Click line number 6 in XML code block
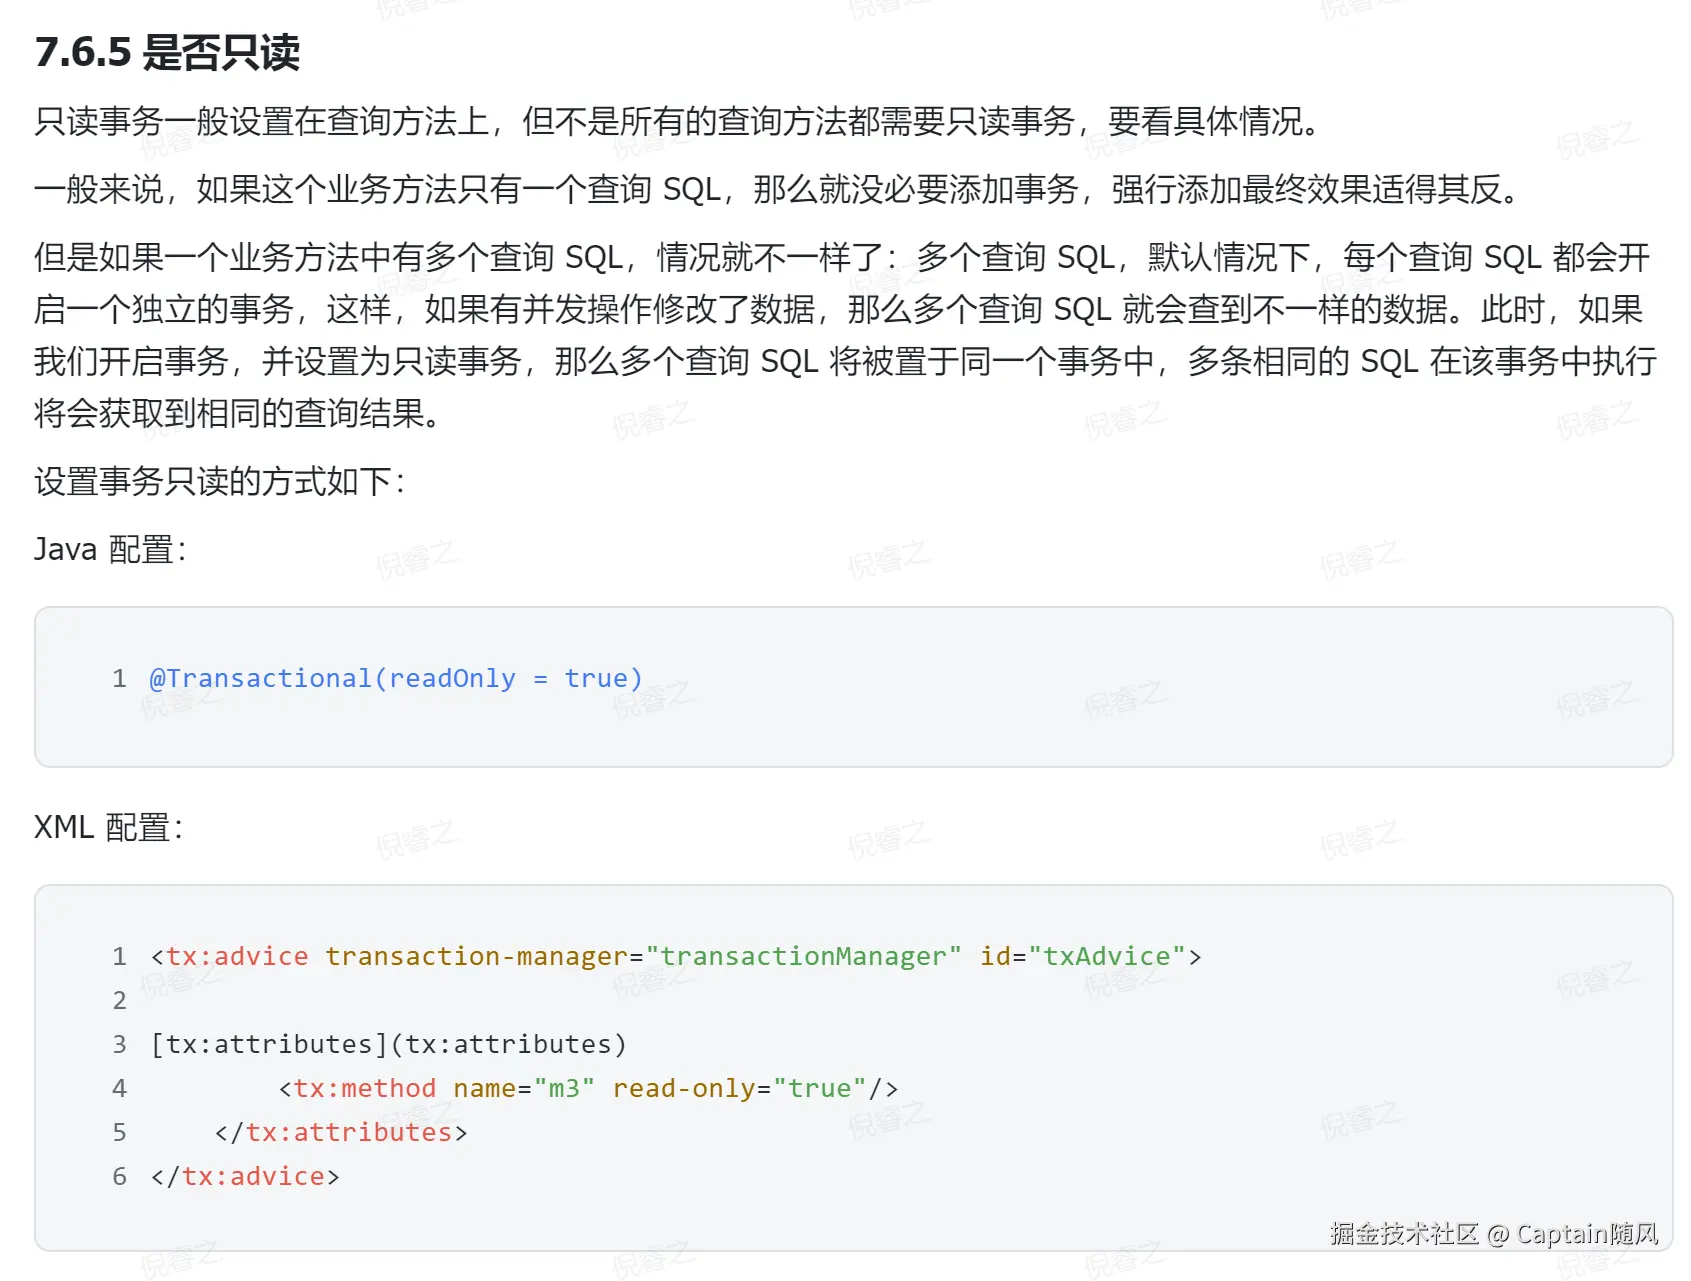Image resolution: width=1691 pixels, height=1281 pixels. [119, 1176]
